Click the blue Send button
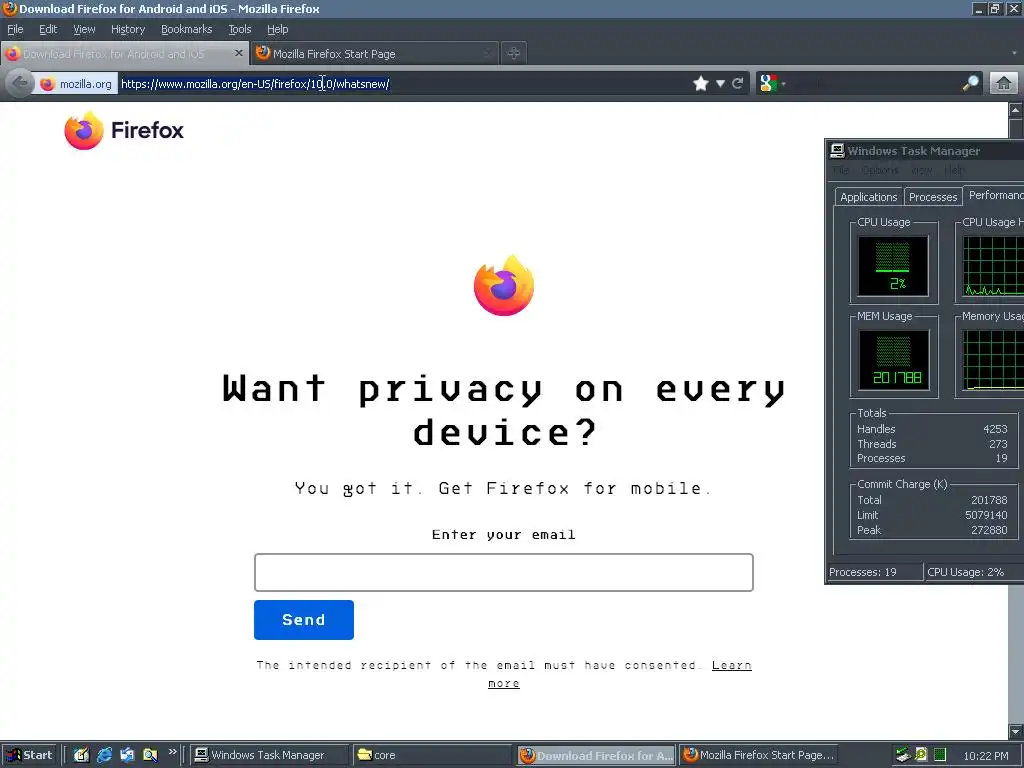The height and width of the screenshot is (768, 1024). [304, 620]
